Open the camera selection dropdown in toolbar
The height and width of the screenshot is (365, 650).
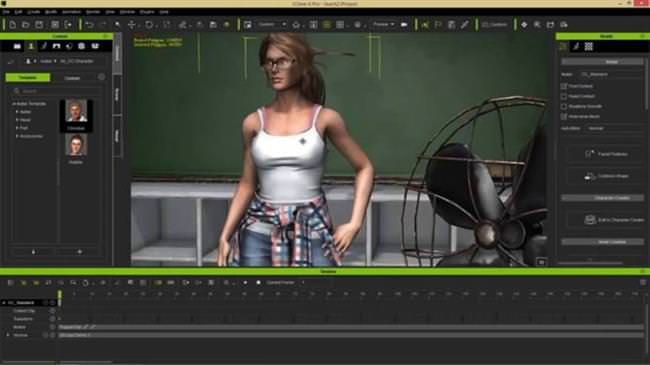[271, 25]
